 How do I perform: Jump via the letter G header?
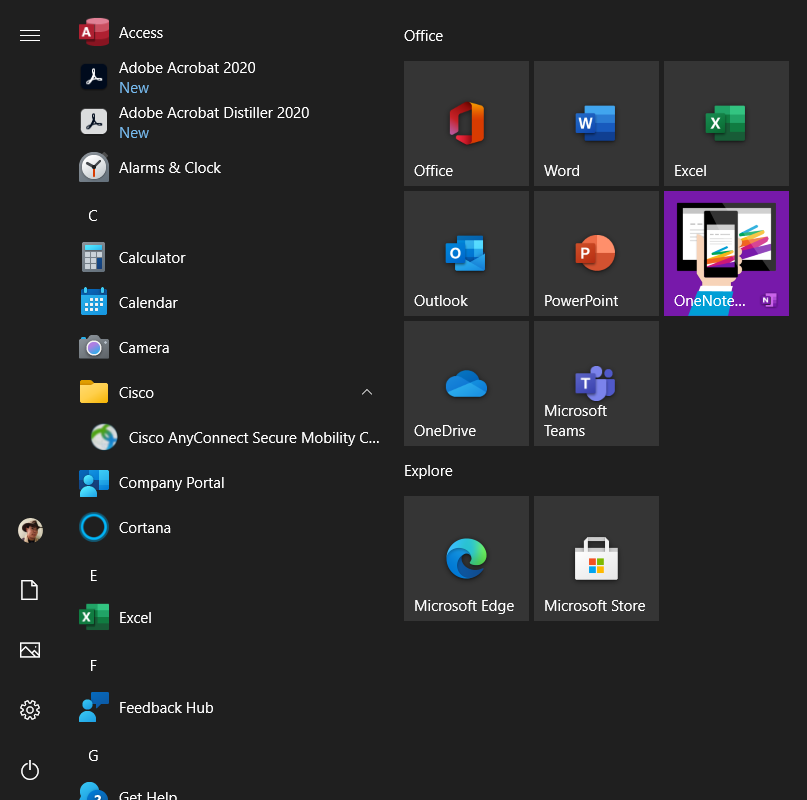[93, 756]
